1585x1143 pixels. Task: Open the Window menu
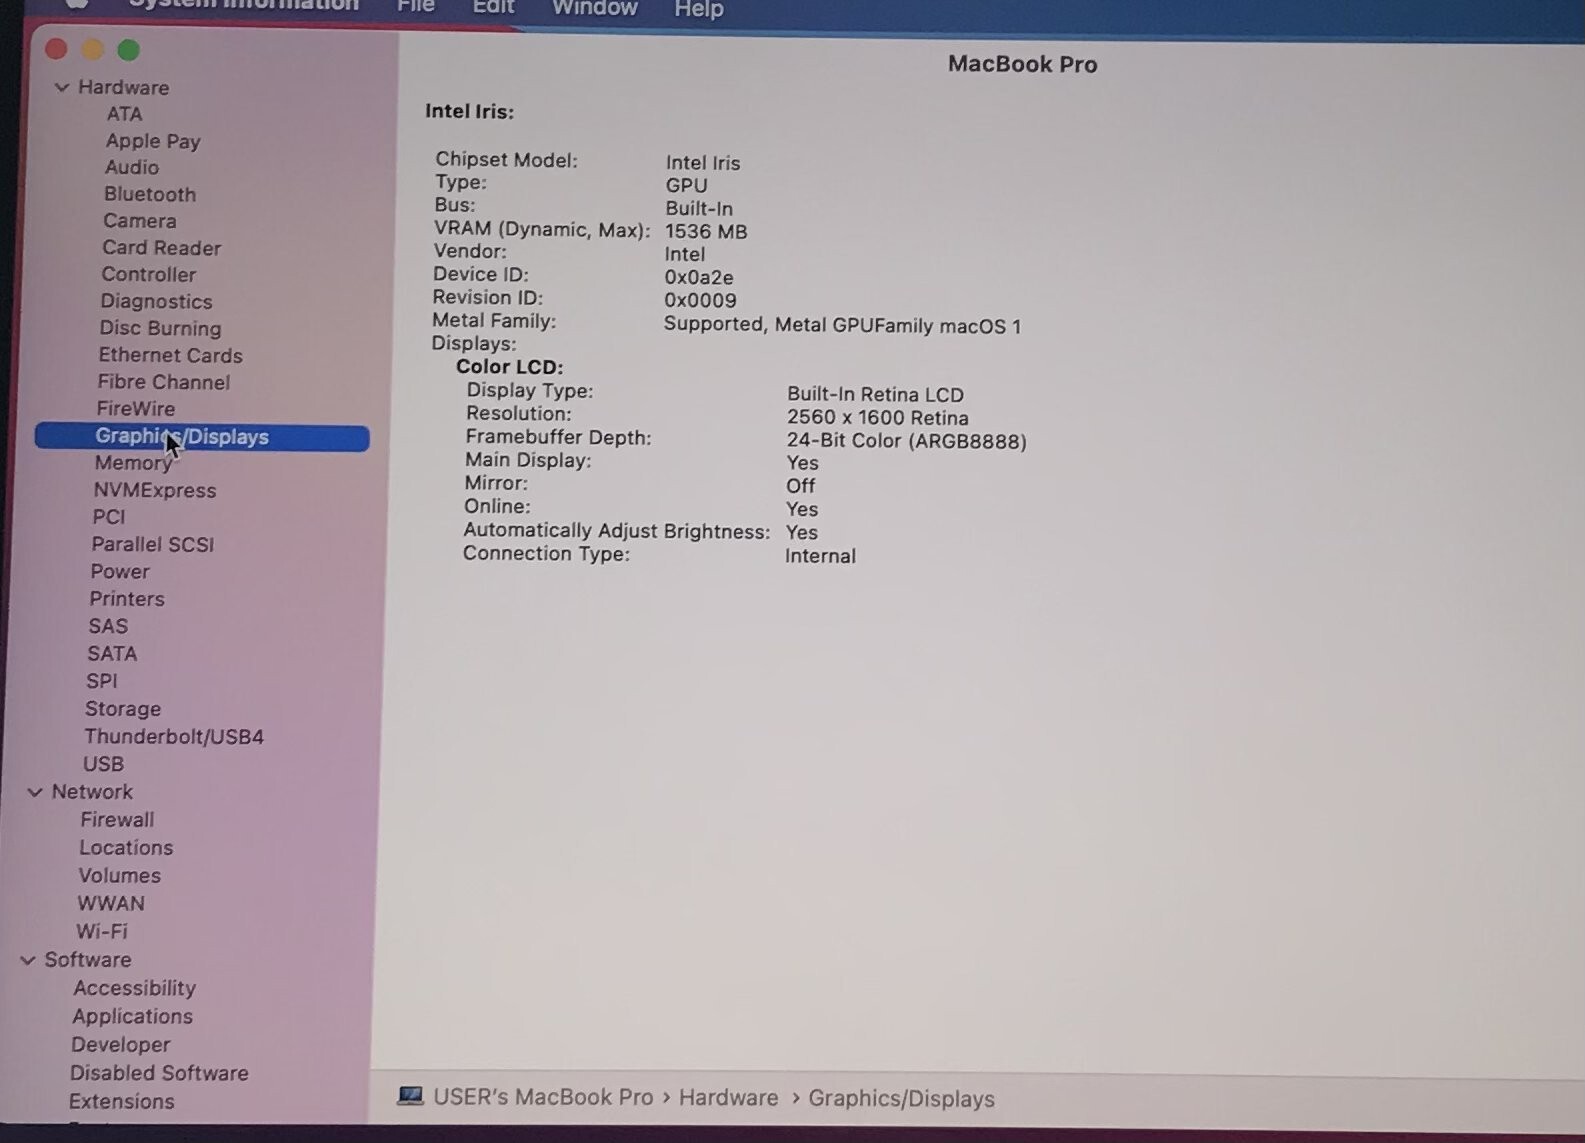point(594,8)
